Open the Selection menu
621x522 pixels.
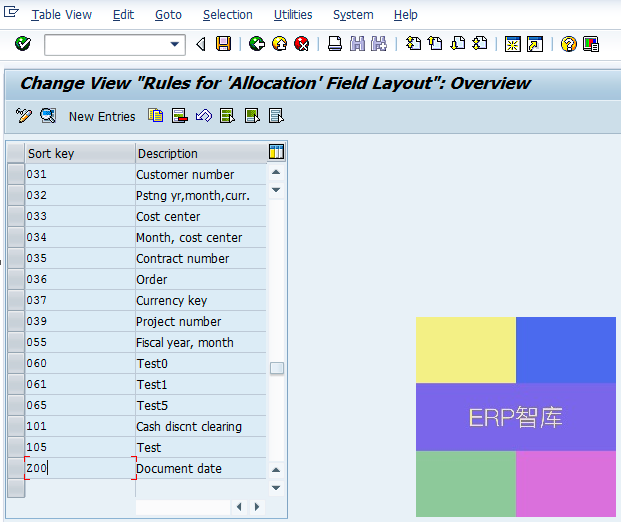228,15
